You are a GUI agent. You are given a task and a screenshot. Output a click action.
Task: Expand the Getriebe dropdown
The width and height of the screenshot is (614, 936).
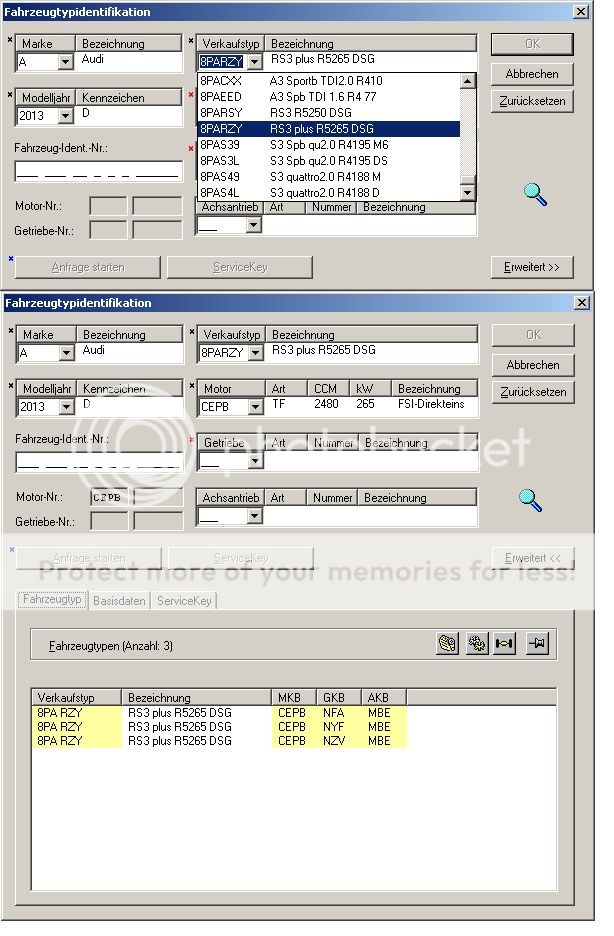pos(254,461)
